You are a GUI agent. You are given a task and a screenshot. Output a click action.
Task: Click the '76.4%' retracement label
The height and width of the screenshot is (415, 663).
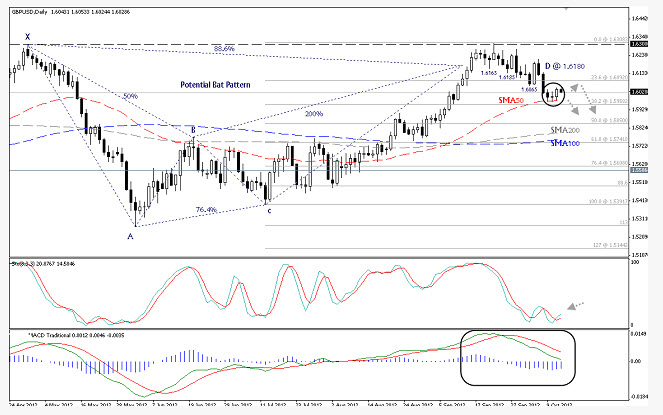[206, 209]
